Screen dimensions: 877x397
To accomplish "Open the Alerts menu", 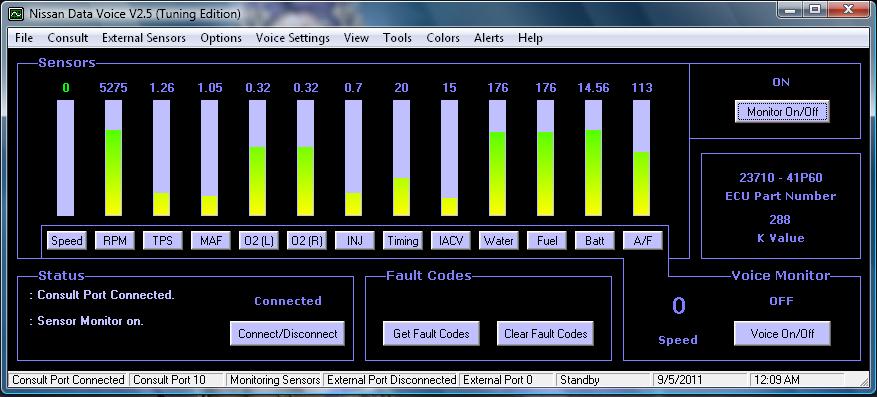I will click(489, 38).
